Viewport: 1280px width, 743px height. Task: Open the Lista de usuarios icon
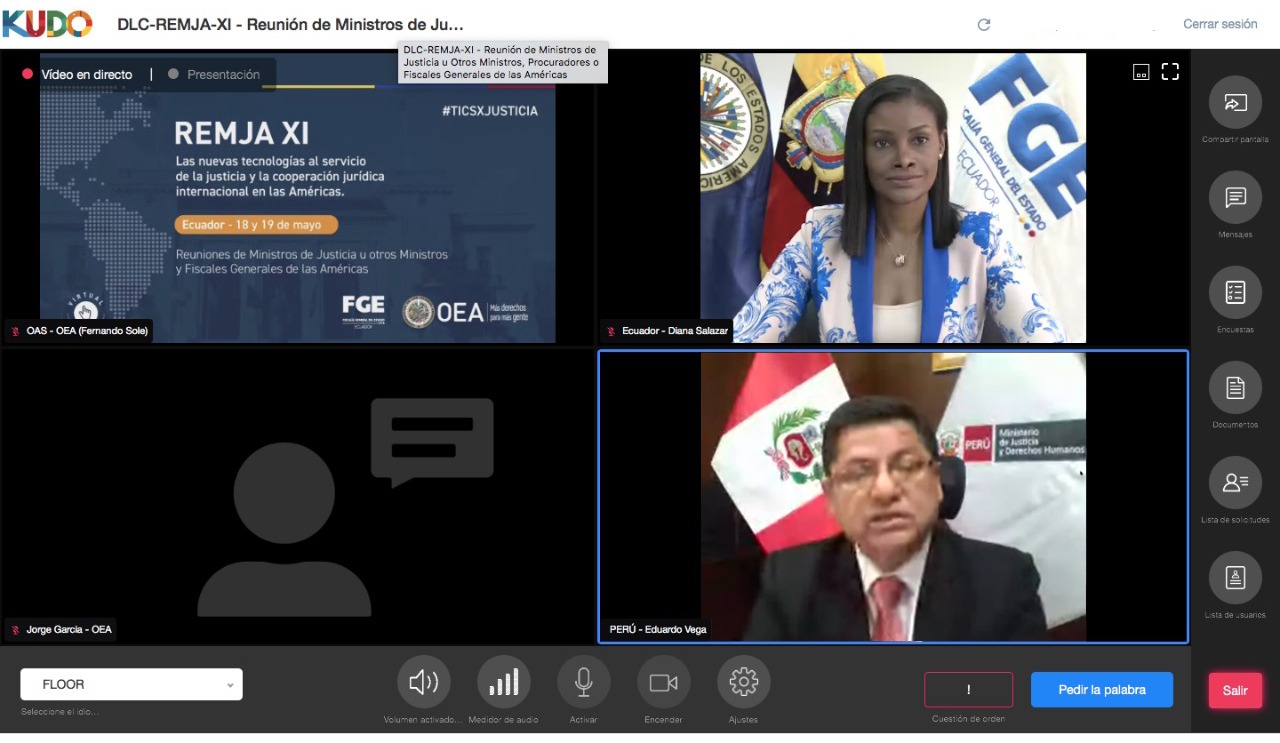[x=1235, y=577]
